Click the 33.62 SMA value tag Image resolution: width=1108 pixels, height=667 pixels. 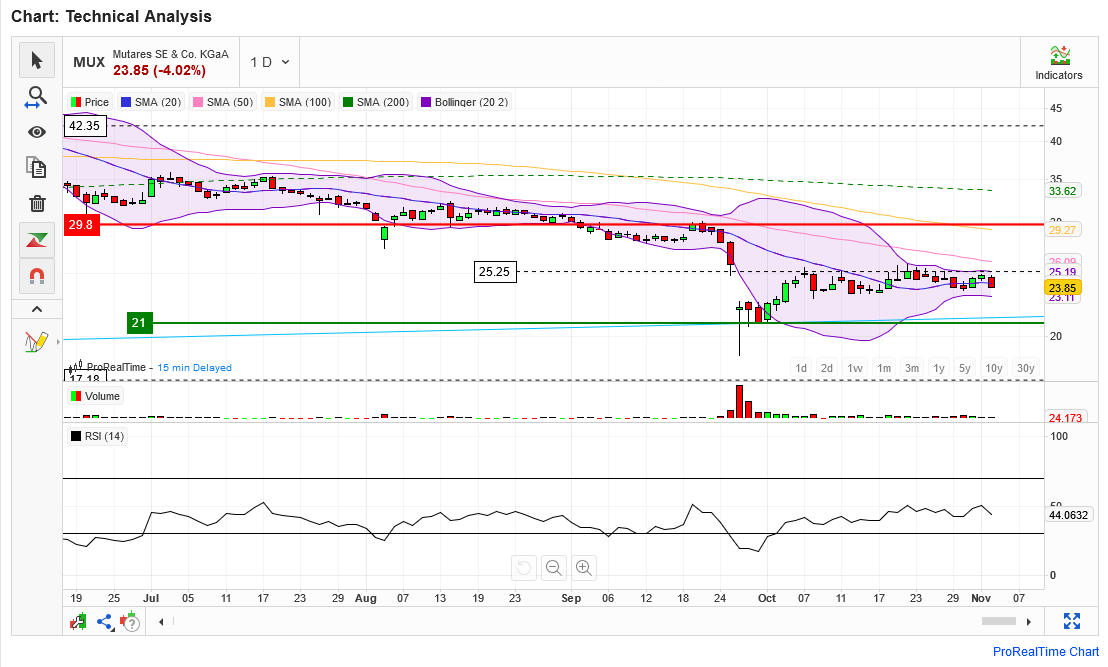[1062, 191]
